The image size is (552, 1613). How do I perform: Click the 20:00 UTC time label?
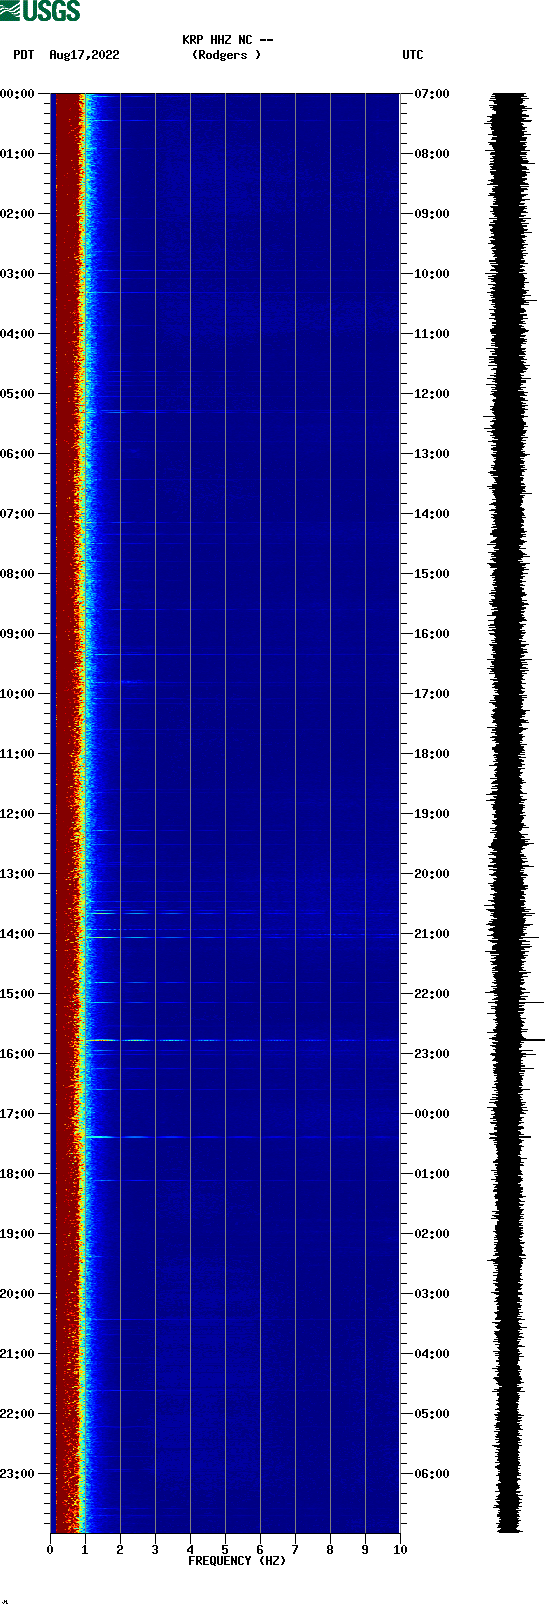(x=432, y=874)
